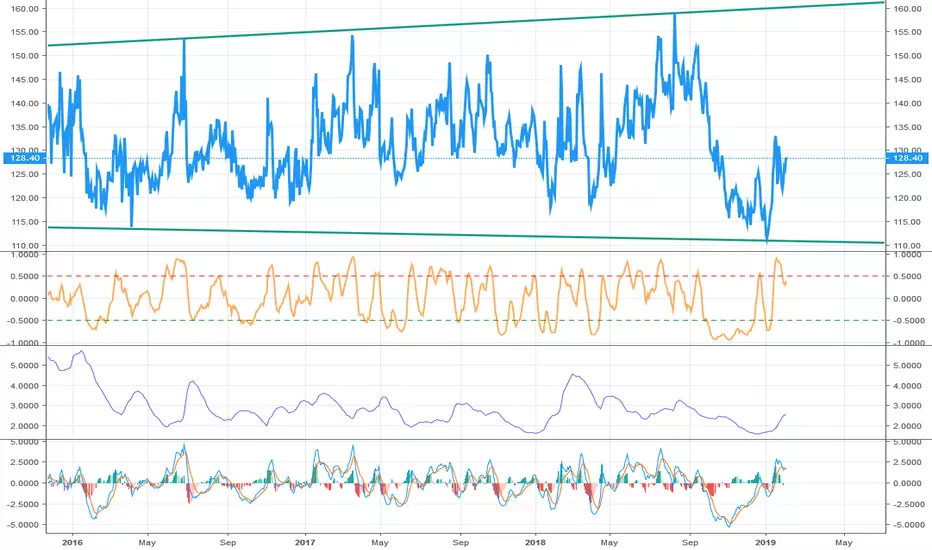The width and height of the screenshot is (932, 550).
Task: Click the 128.40 current price tag on right axis
Action: coord(908,158)
